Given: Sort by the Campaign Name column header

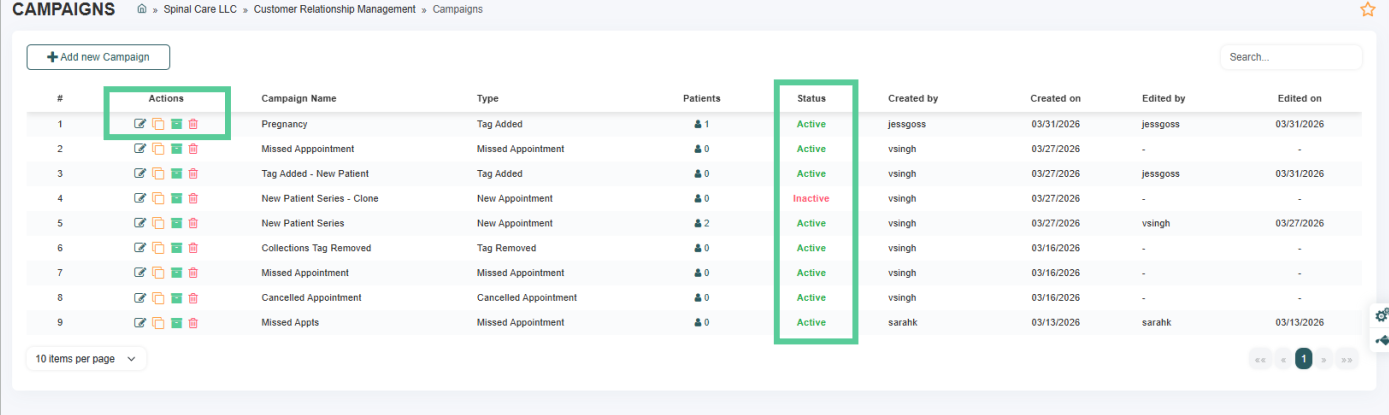Looking at the screenshot, I should point(298,99).
